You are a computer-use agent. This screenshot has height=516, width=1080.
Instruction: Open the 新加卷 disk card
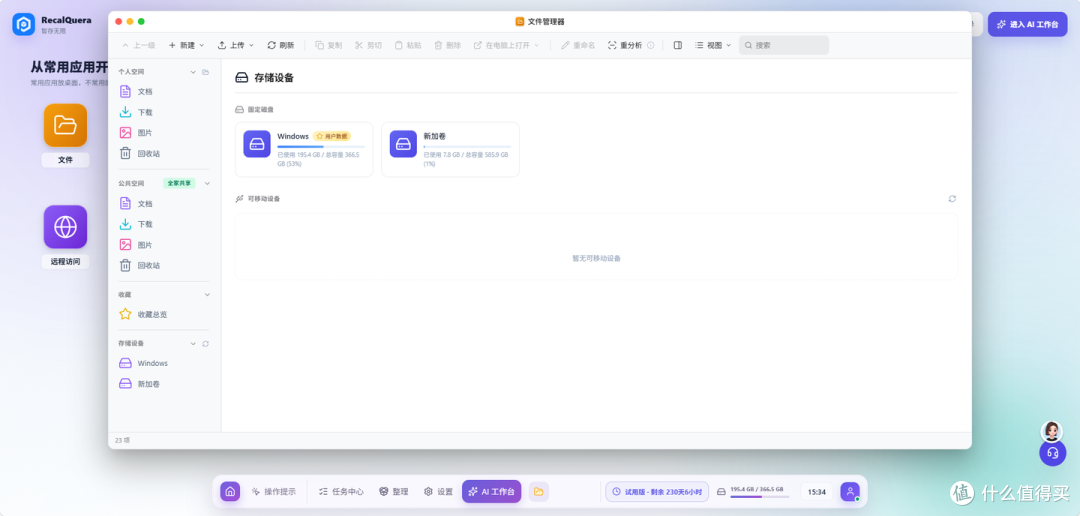pos(450,149)
